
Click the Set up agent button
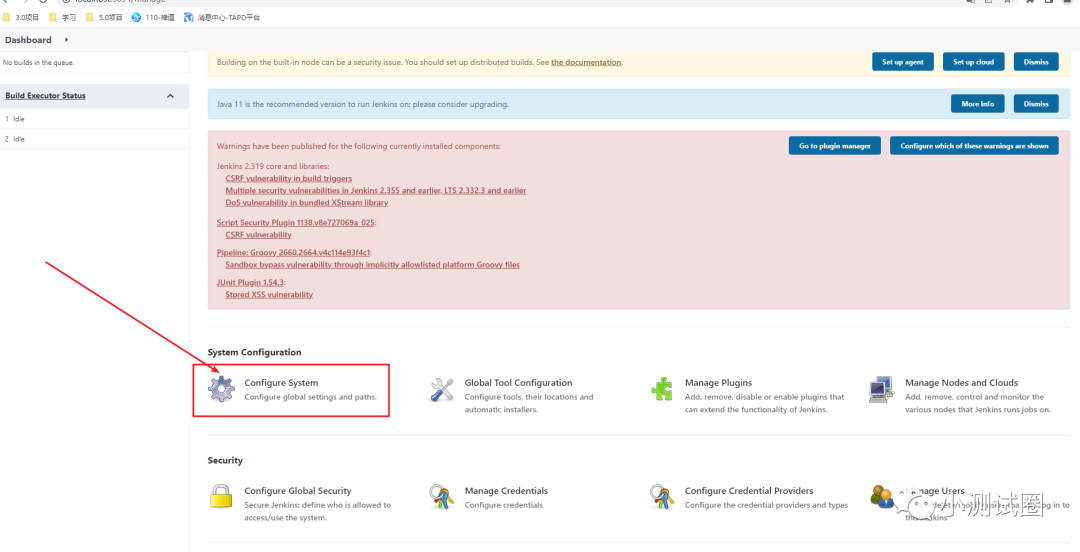pyautogui.click(x=903, y=62)
